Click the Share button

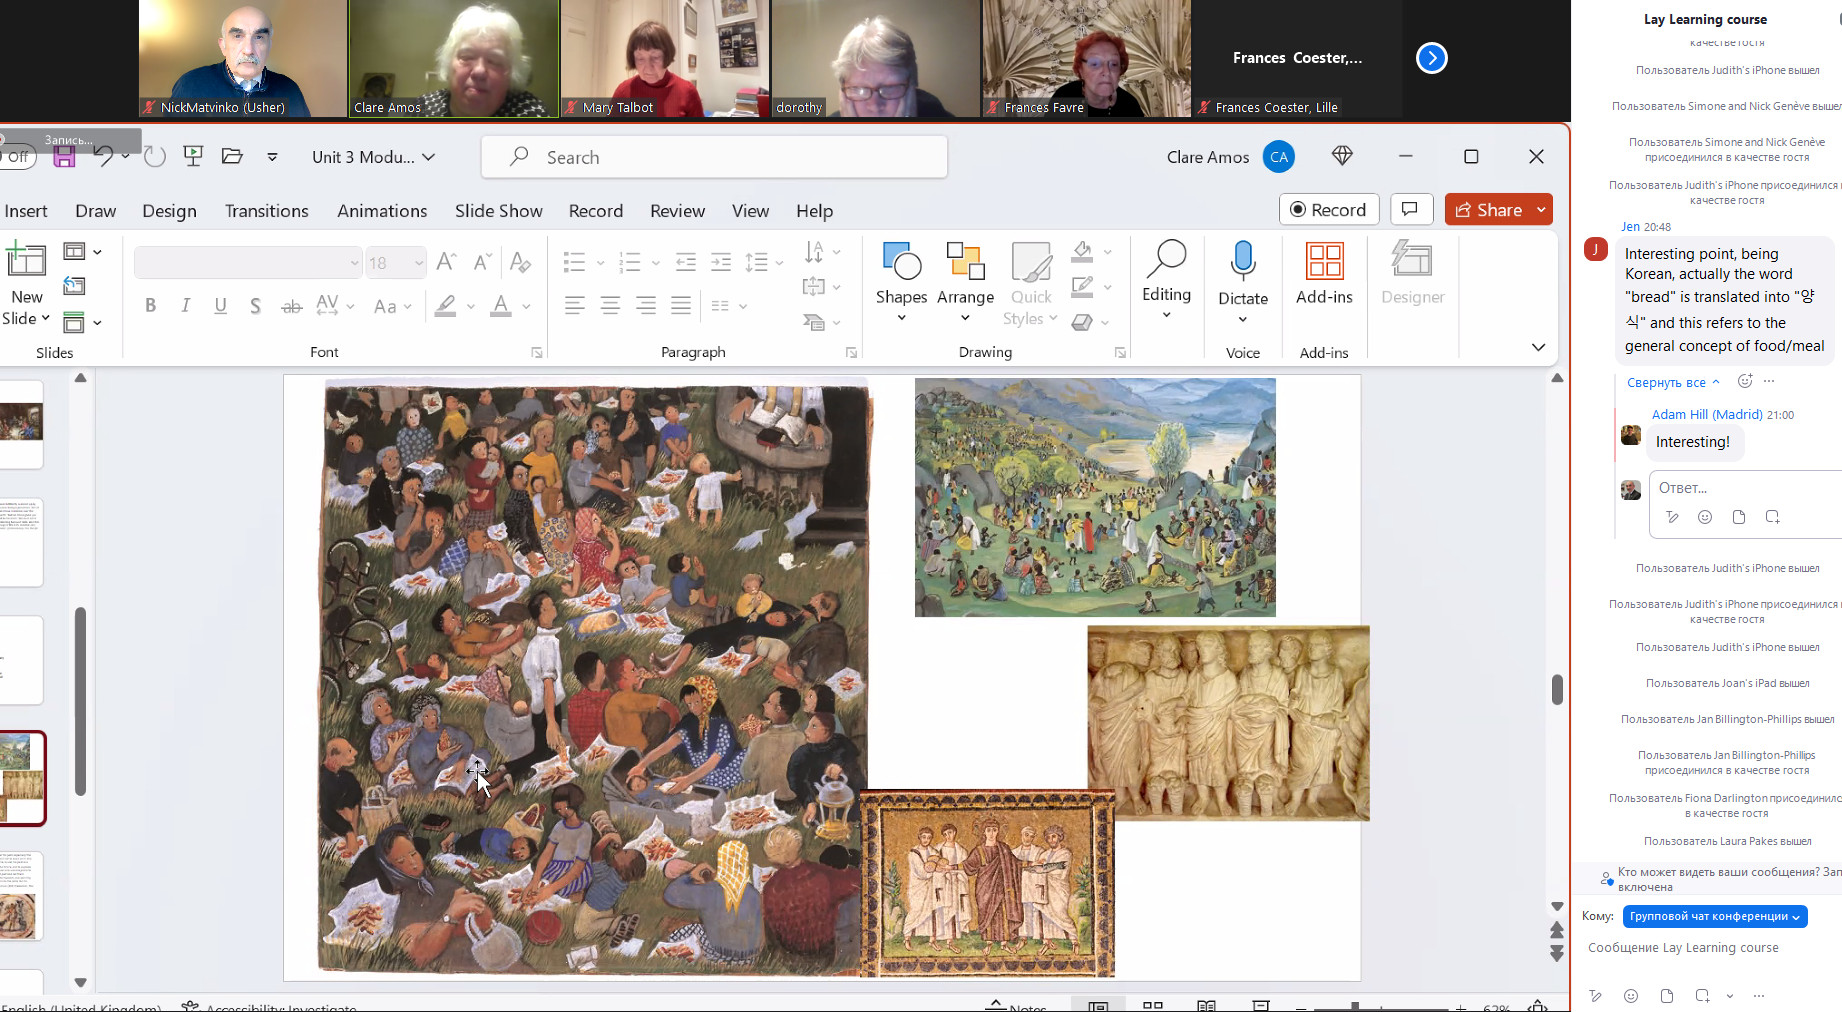pos(1488,209)
